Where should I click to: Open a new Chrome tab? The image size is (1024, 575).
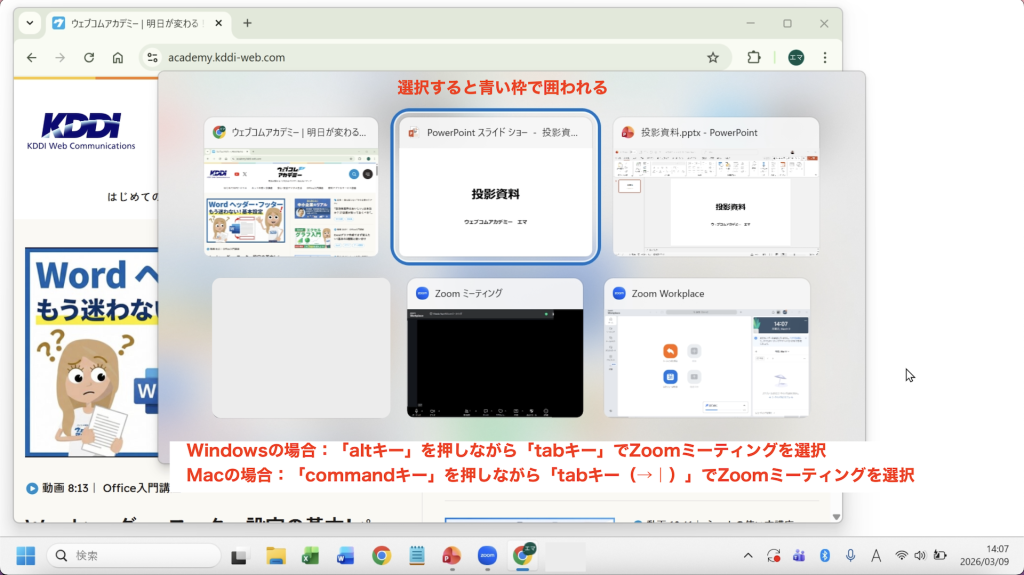click(x=247, y=23)
